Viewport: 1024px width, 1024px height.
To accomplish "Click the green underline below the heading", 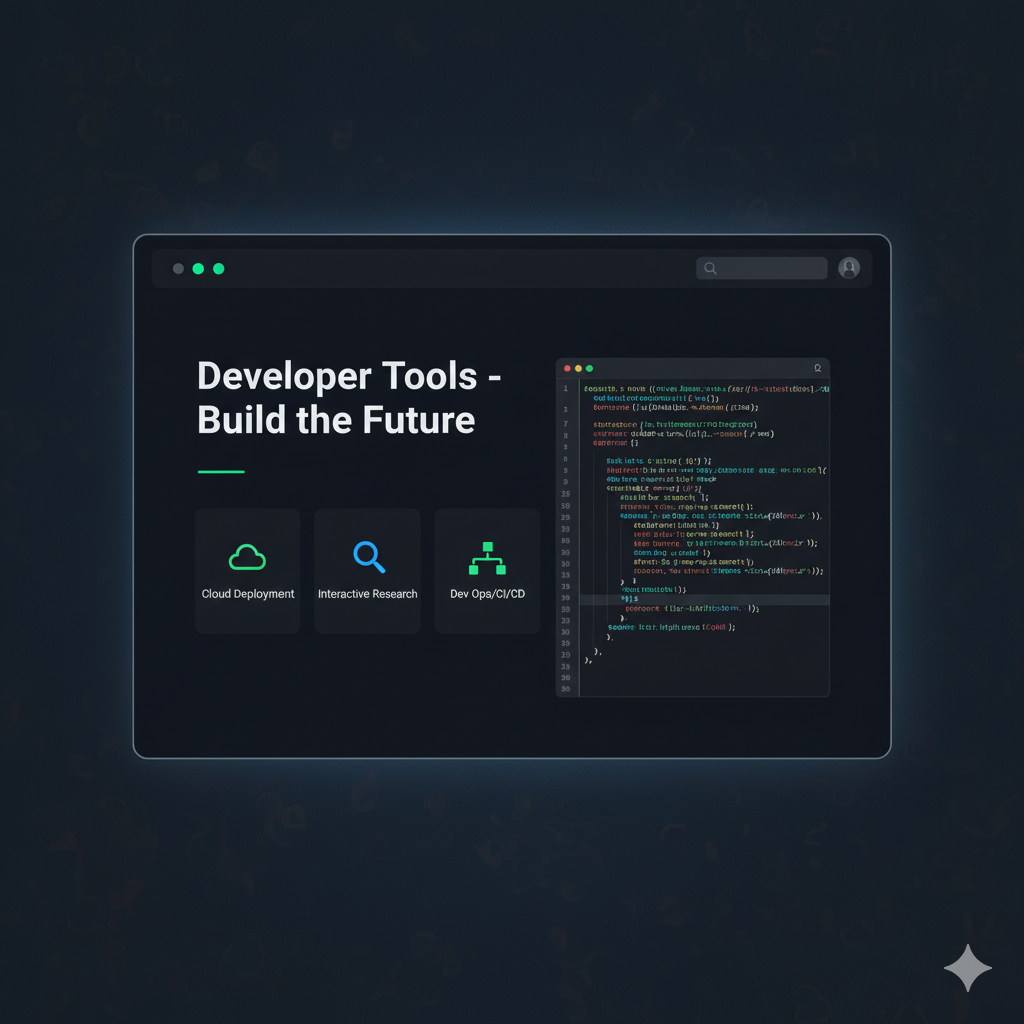I will (220, 471).
